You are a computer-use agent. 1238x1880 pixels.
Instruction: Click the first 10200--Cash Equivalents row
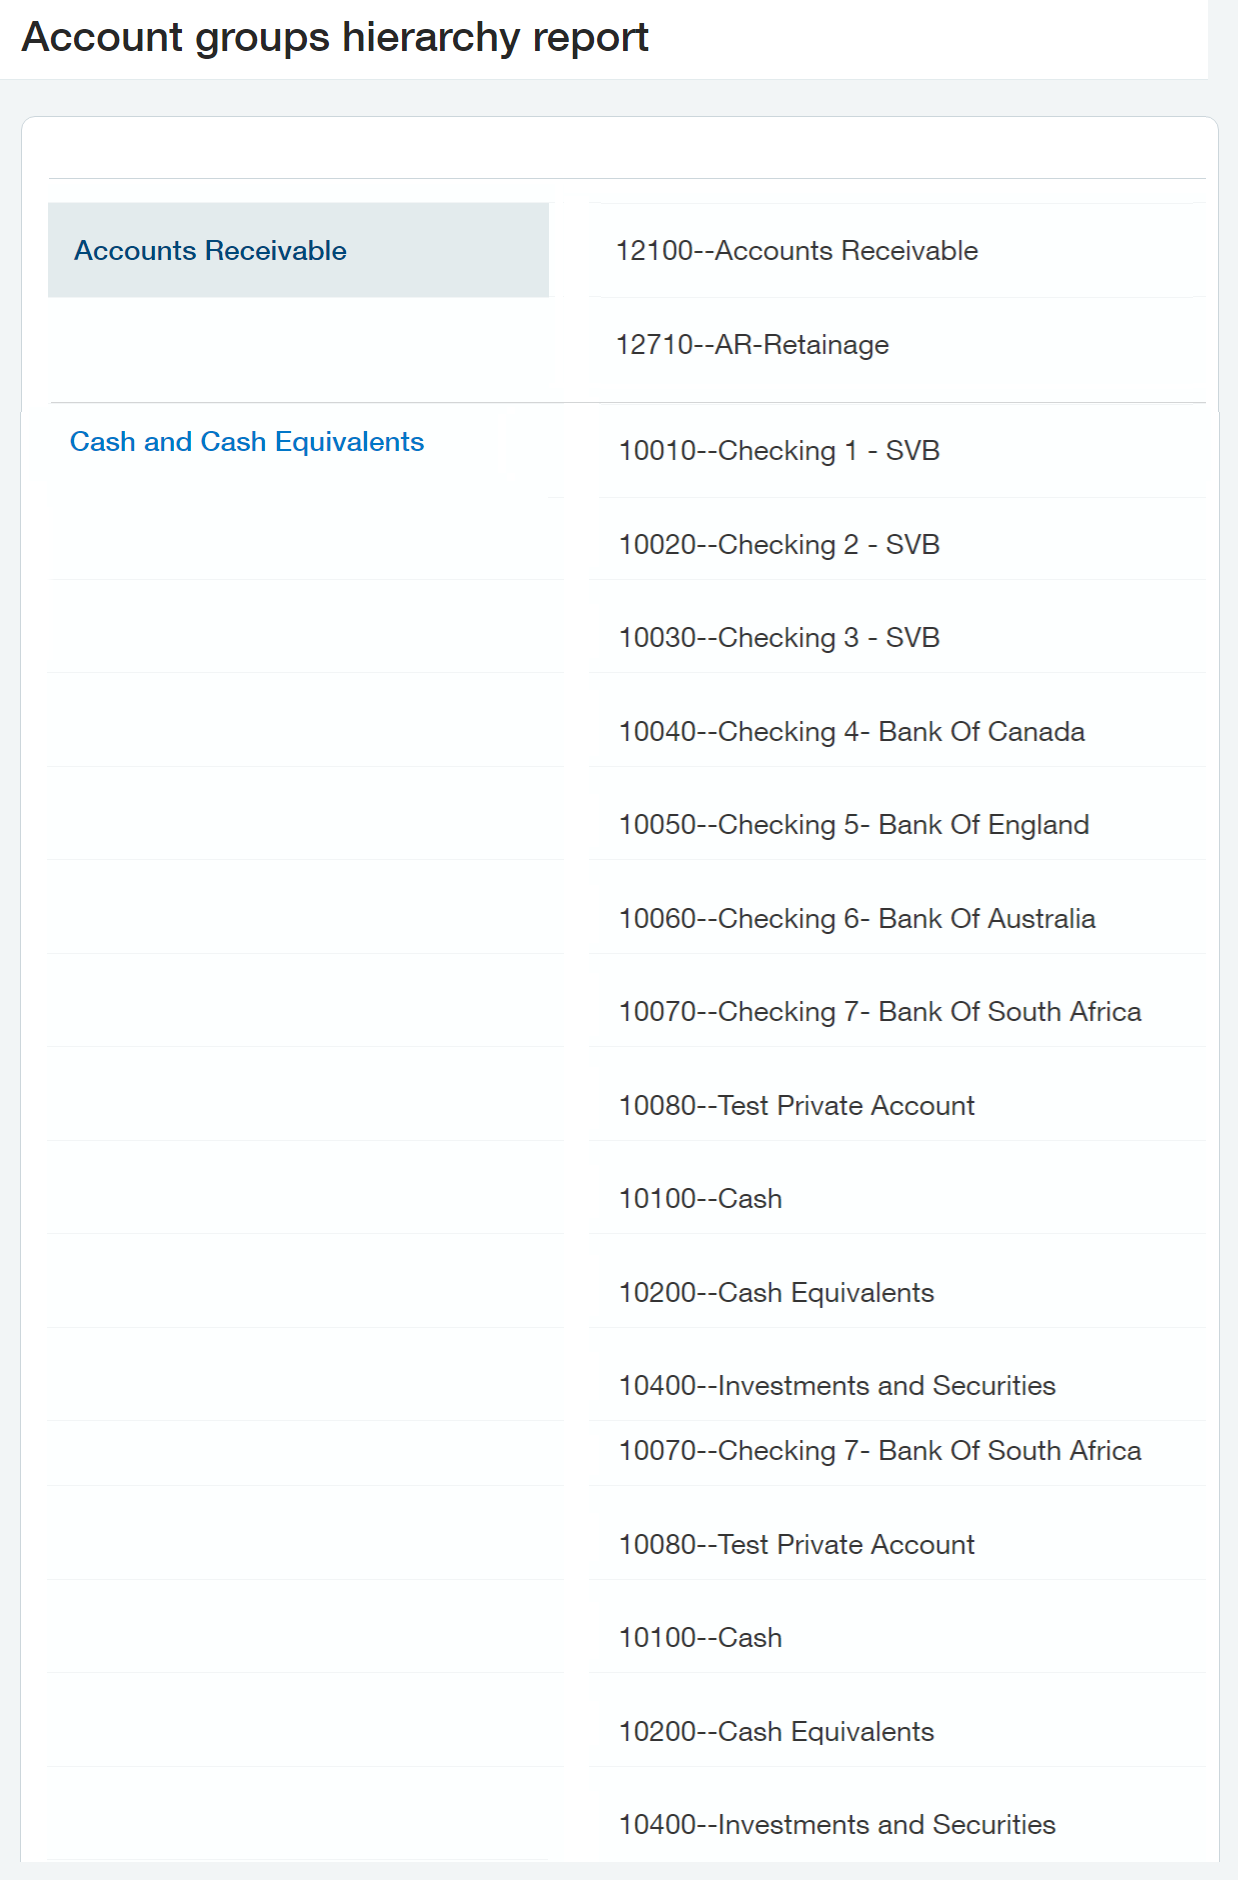[x=897, y=1293]
